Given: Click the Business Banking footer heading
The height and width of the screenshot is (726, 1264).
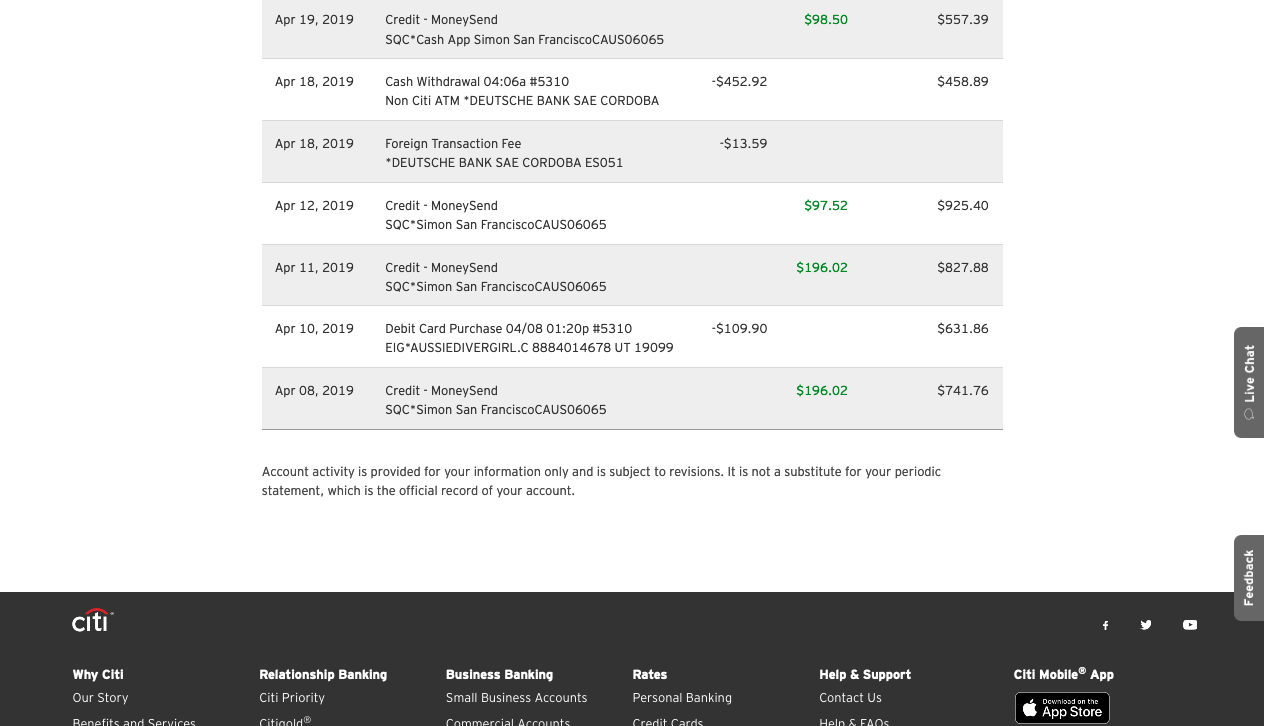Looking at the screenshot, I should [x=499, y=675].
